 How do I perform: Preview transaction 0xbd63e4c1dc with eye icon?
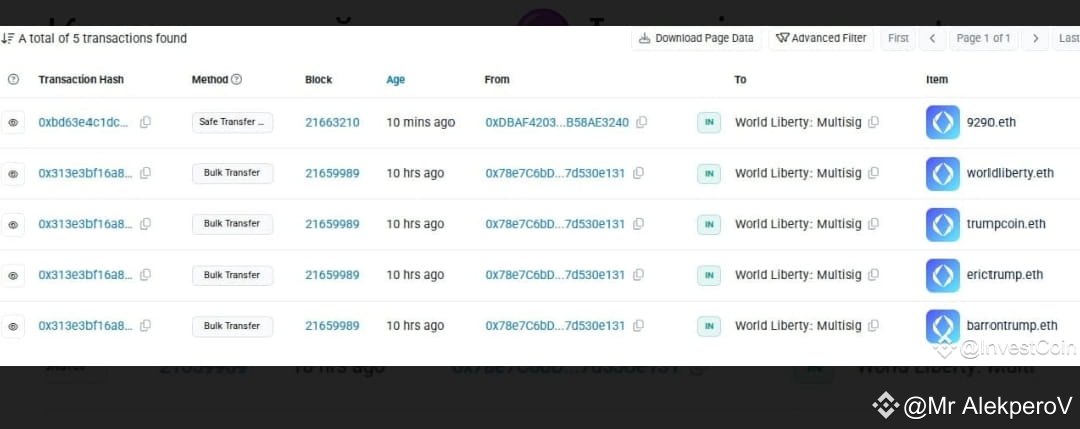(12, 123)
